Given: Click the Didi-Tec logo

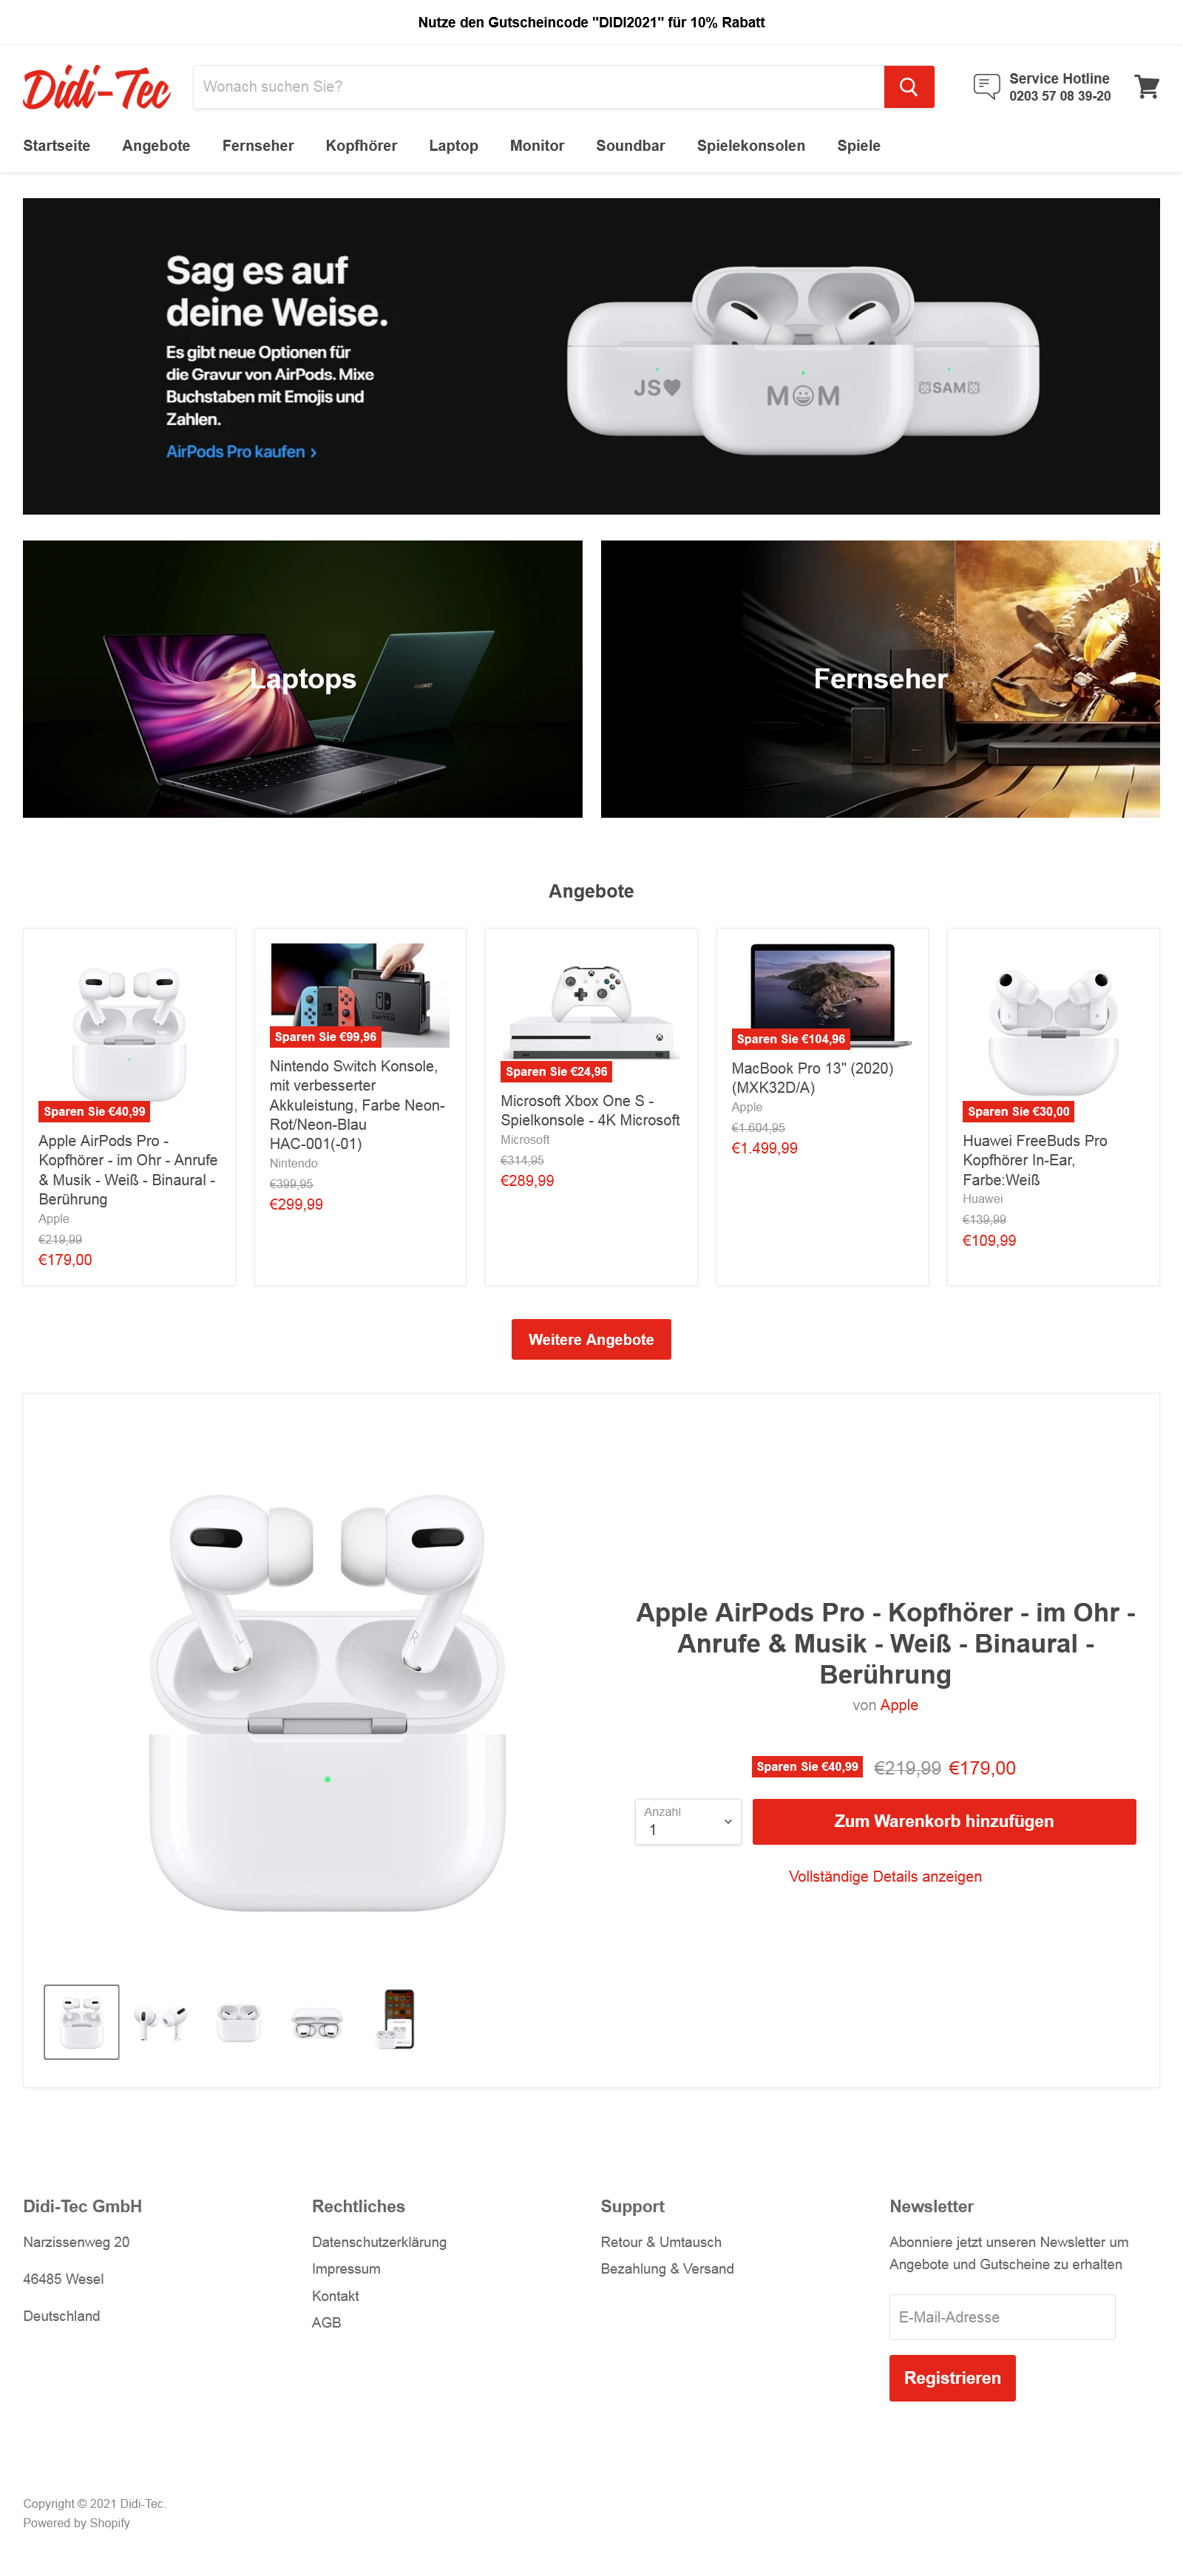Looking at the screenshot, I should (x=97, y=88).
